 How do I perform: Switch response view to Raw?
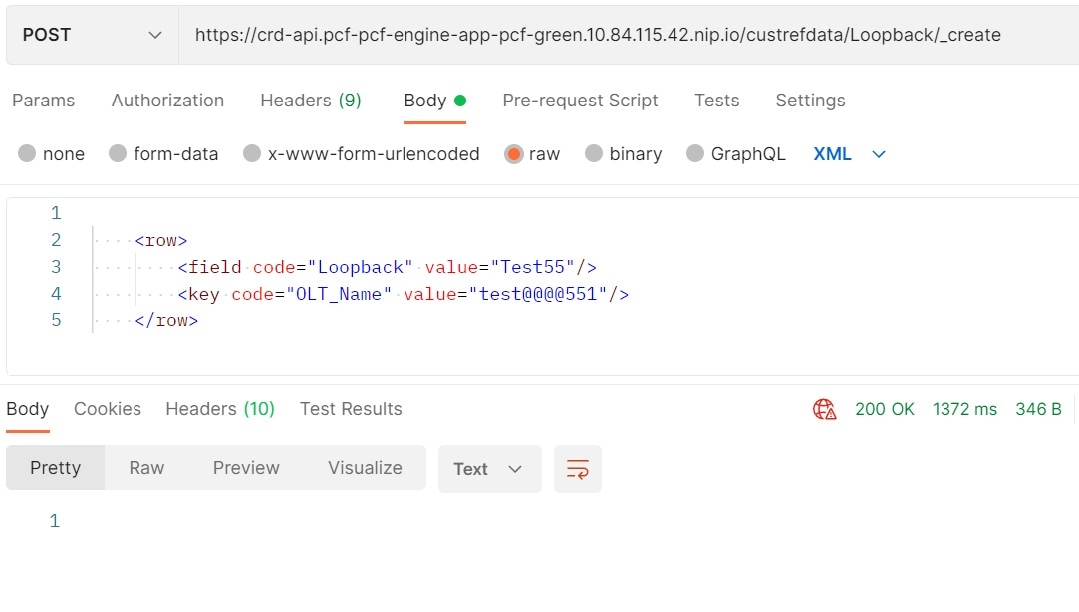click(147, 468)
